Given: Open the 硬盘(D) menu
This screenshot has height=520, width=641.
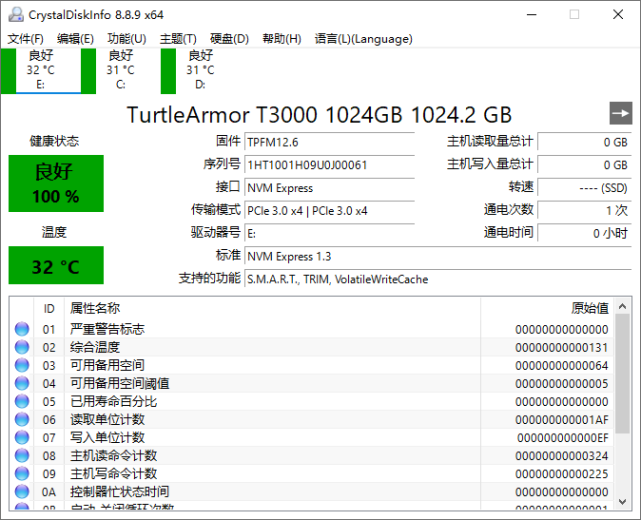Looking at the screenshot, I should (229, 39).
